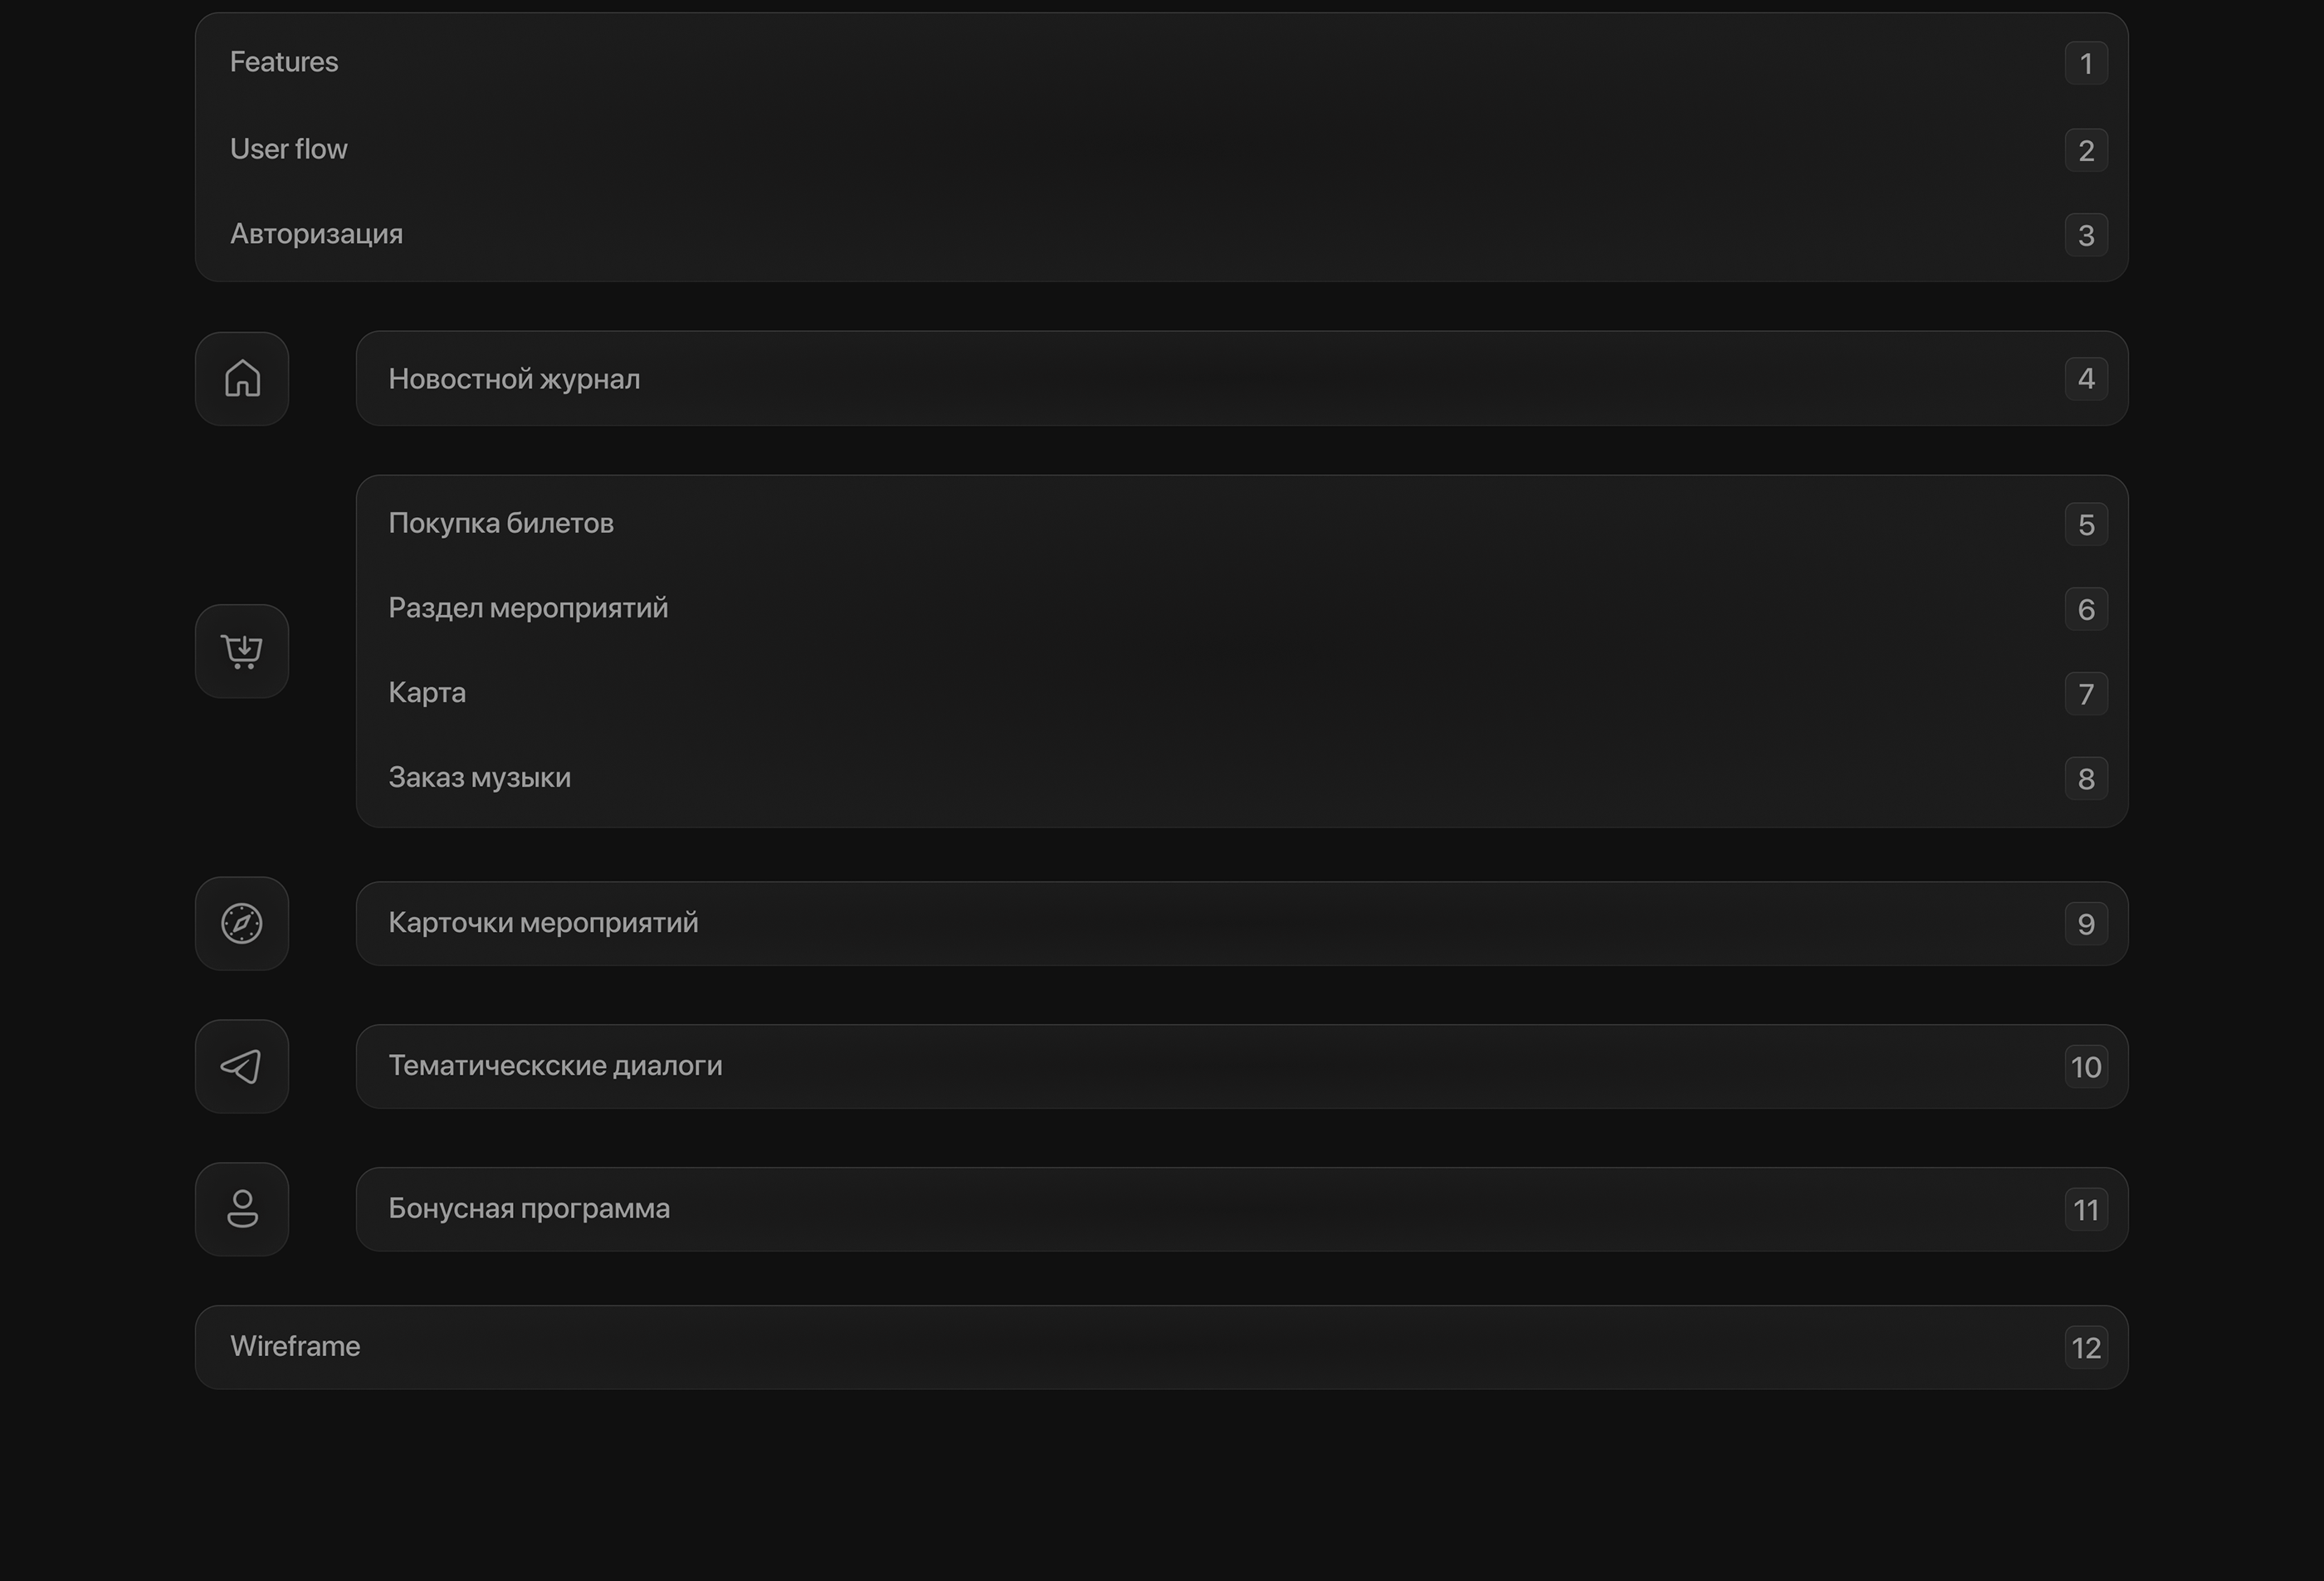Click the compass icon button
Viewport: 2324px width, 1581px height.
(242, 923)
